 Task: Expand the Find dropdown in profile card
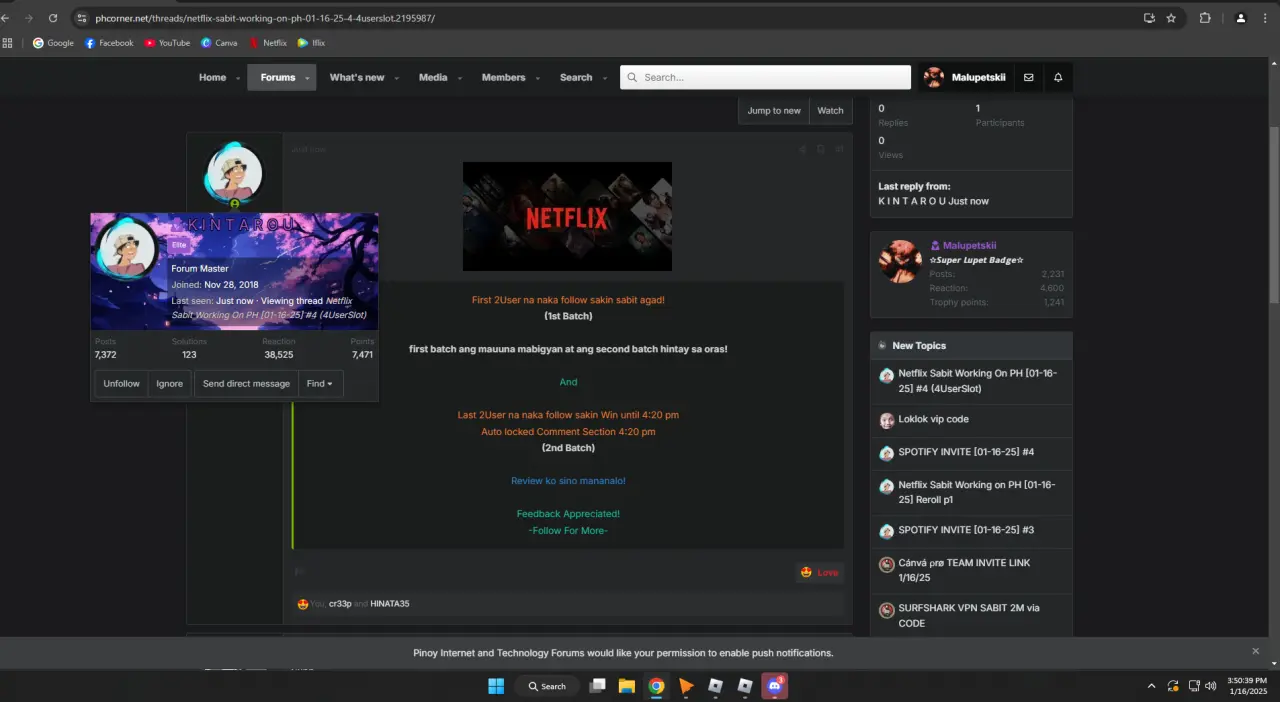click(320, 383)
